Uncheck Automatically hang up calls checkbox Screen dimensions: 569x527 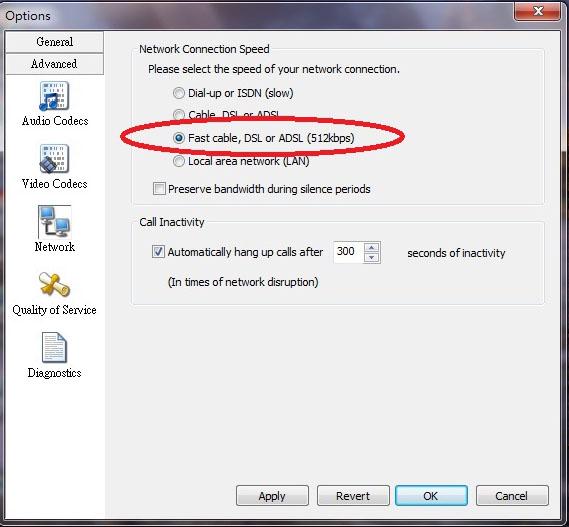tap(158, 252)
